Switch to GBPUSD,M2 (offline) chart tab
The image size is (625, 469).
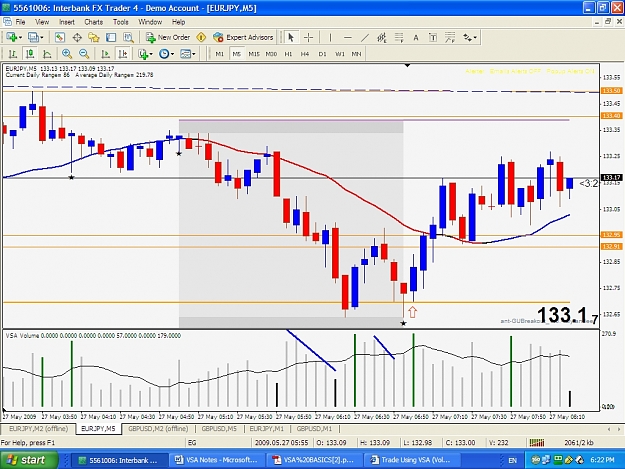tap(158, 429)
